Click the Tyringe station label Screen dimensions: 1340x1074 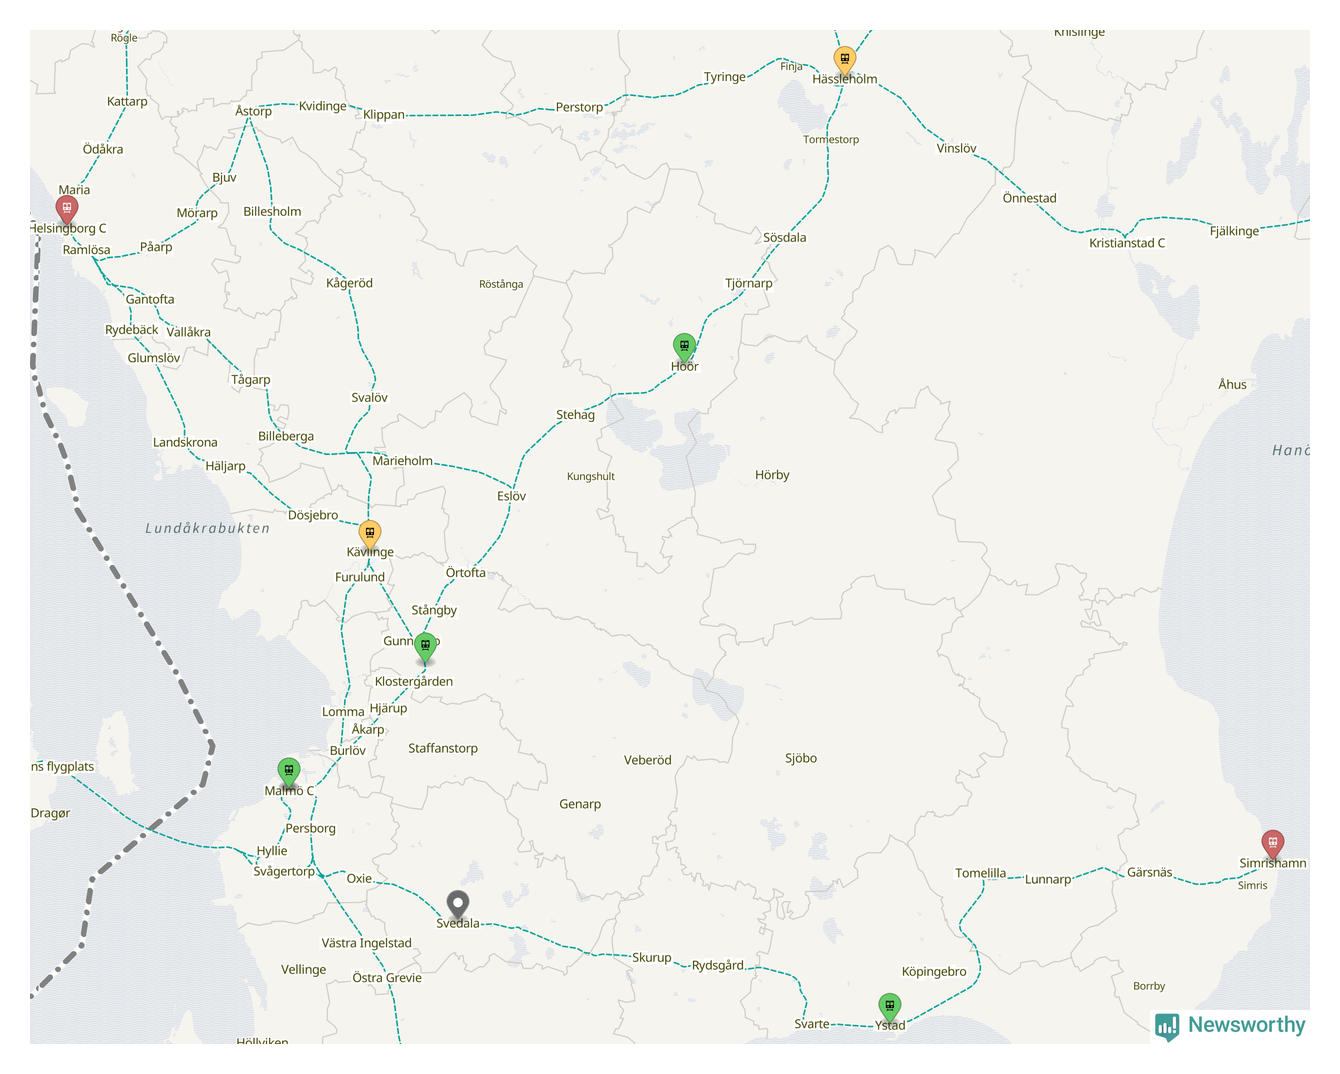724,77
